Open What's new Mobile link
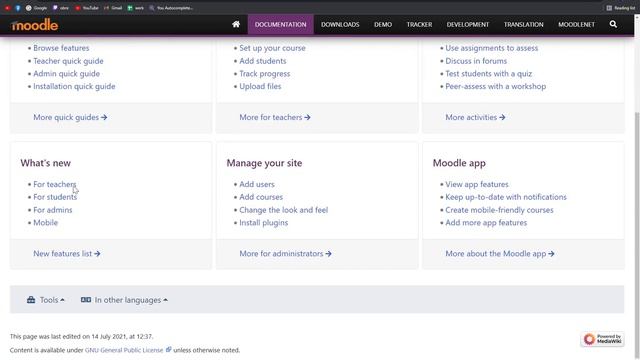The image size is (640, 360). point(46,222)
